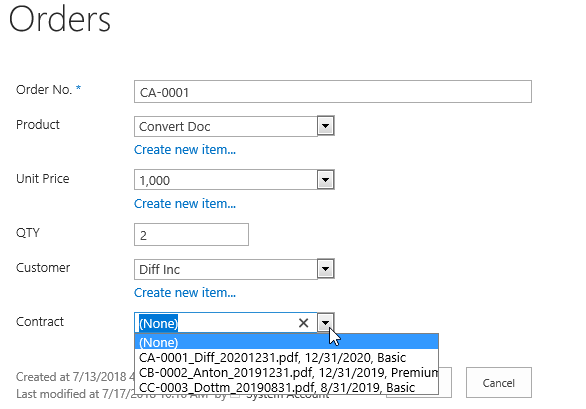Click the Product field showing Convert Doc
The height and width of the screenshot is (409, 586).
(226, 126)
